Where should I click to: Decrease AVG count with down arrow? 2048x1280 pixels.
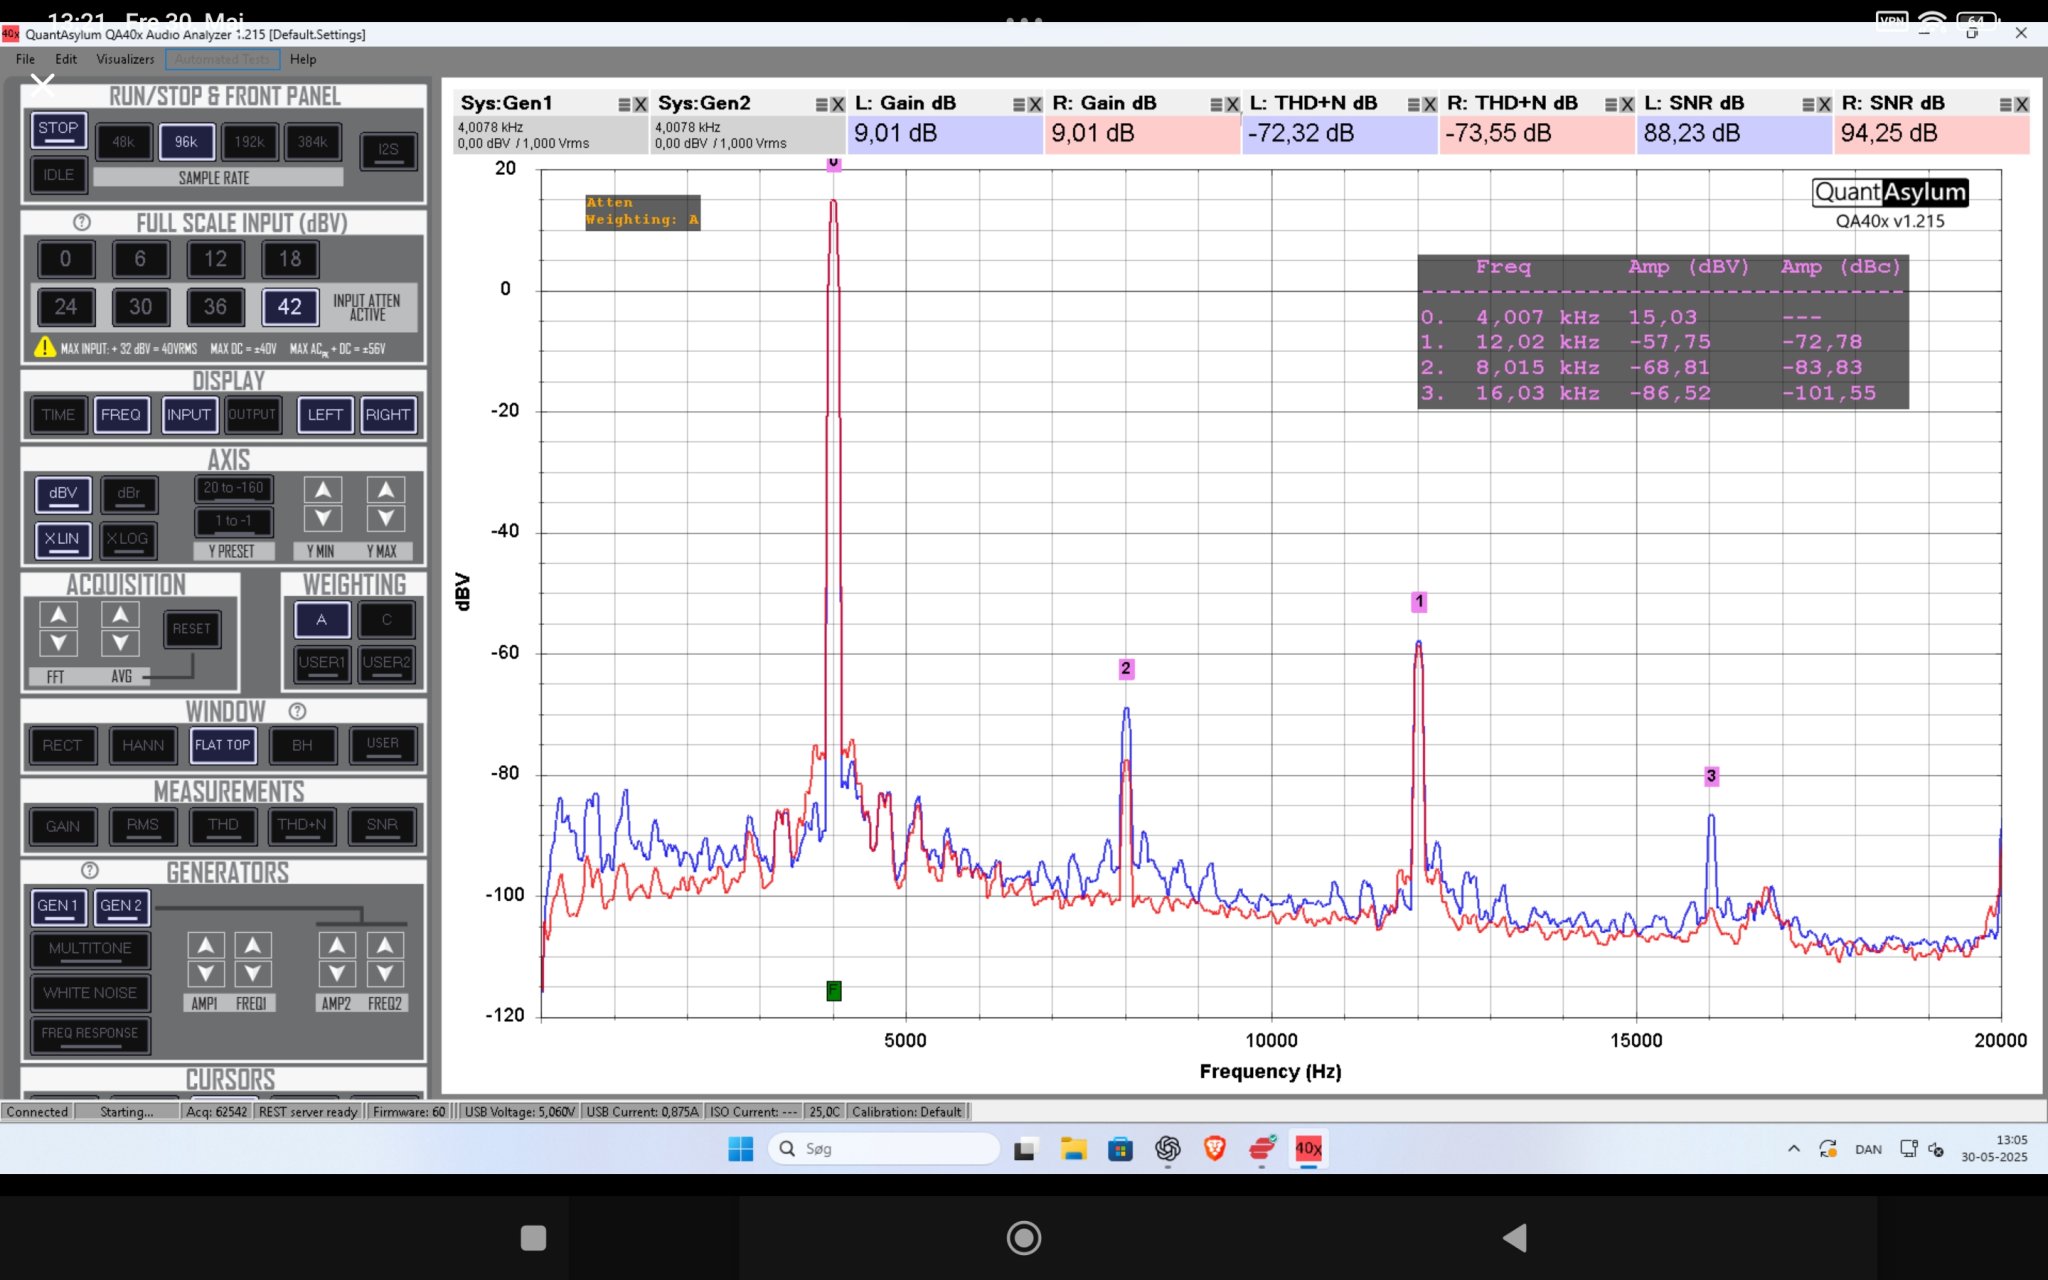pyautogui.click(x=120, y=643)
